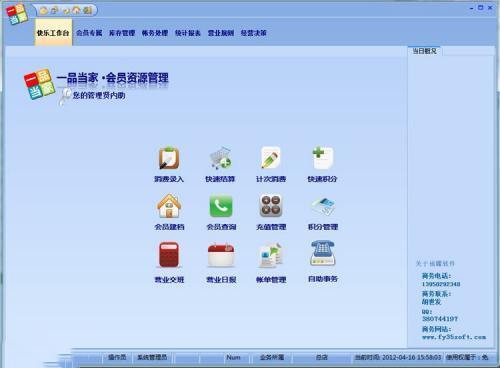Switch to the 会员专属 tab
Viewport: 500px width, 368px height.
point(89,33)
